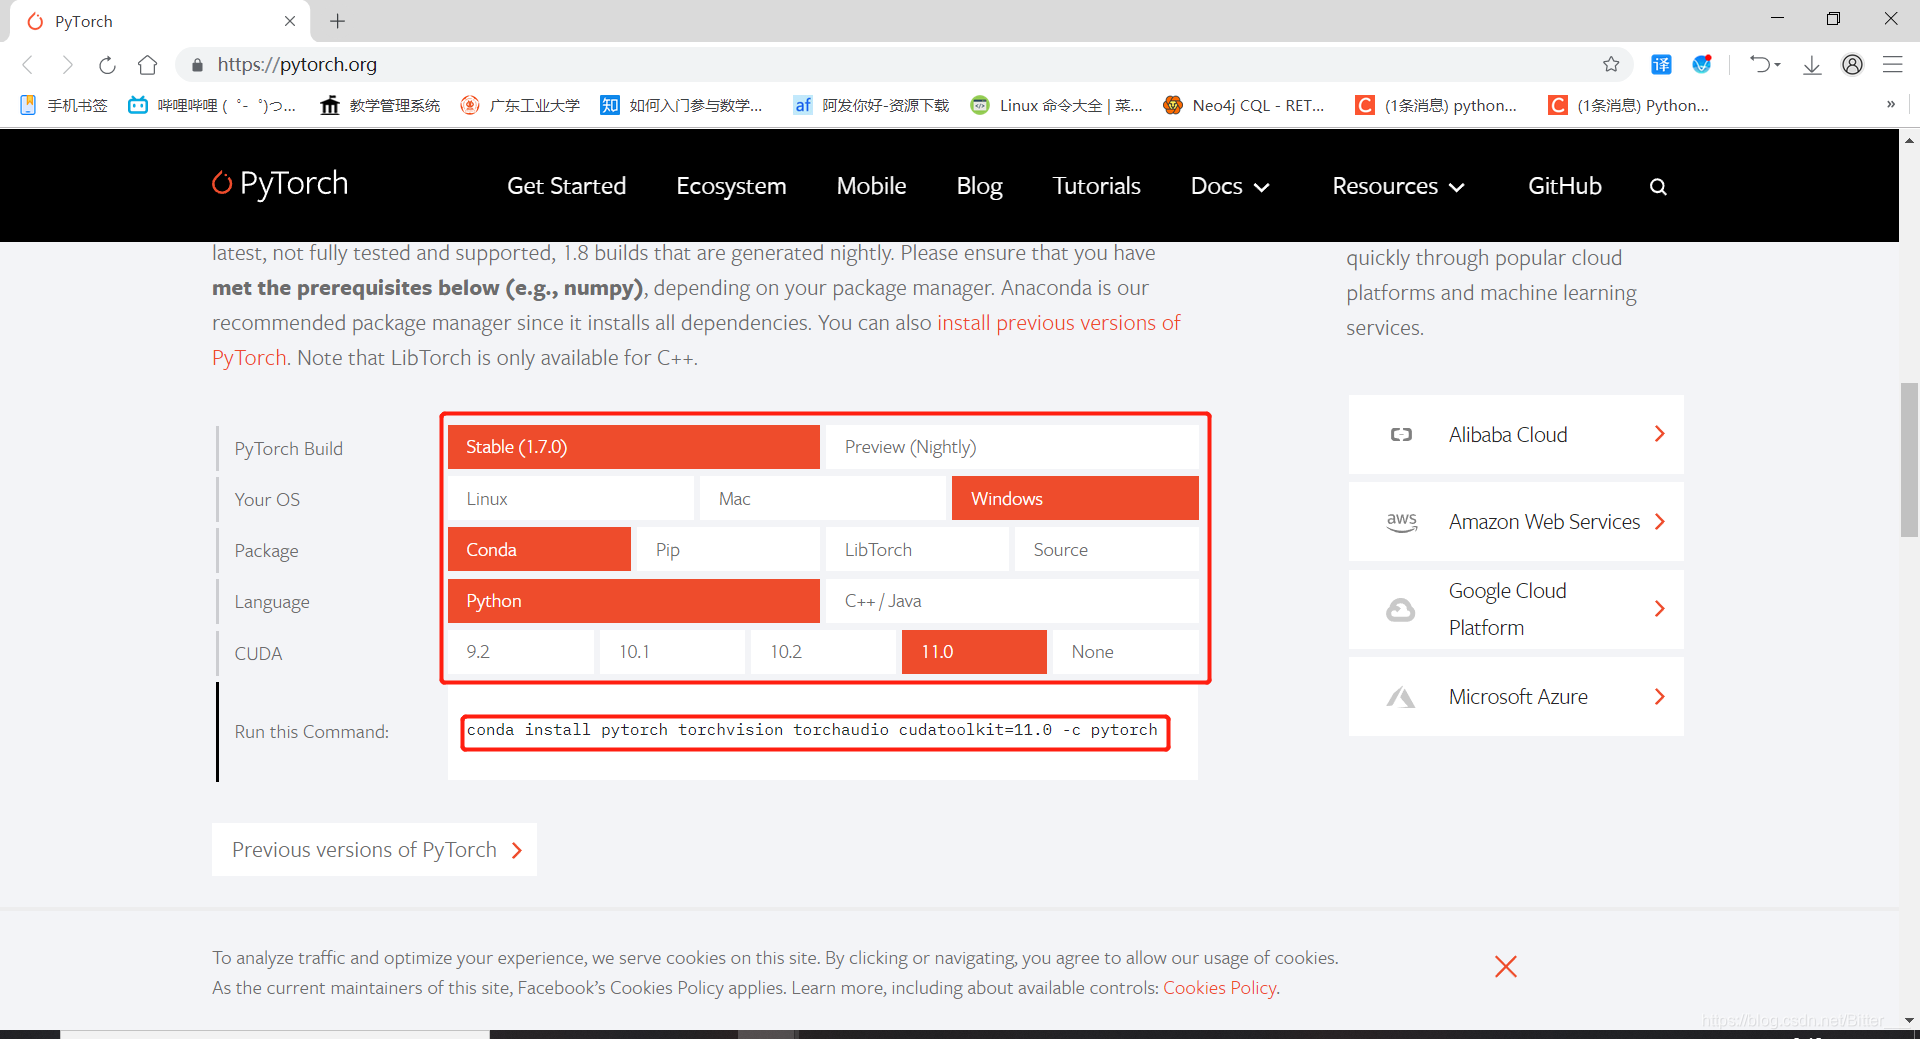Open the 广东工业大学 bookmark
The height and width of the screenshot is (1039, 1920).
point(520,105)
